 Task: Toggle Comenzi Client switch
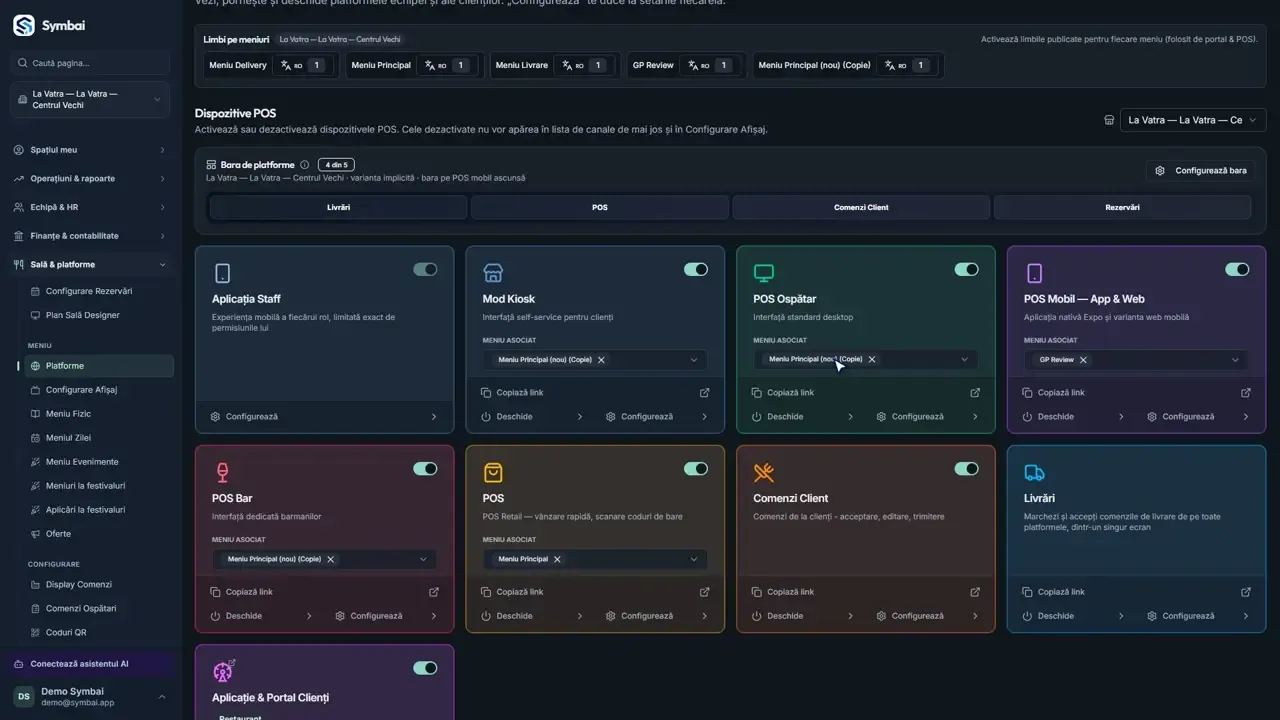[967, 469]
